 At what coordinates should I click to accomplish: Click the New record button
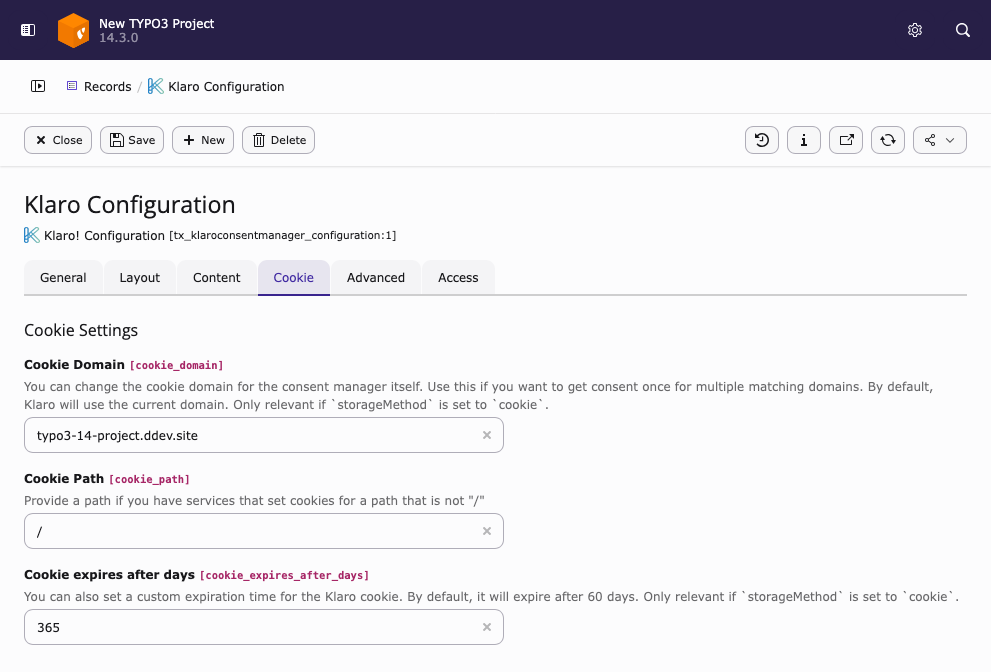point(203,140)
